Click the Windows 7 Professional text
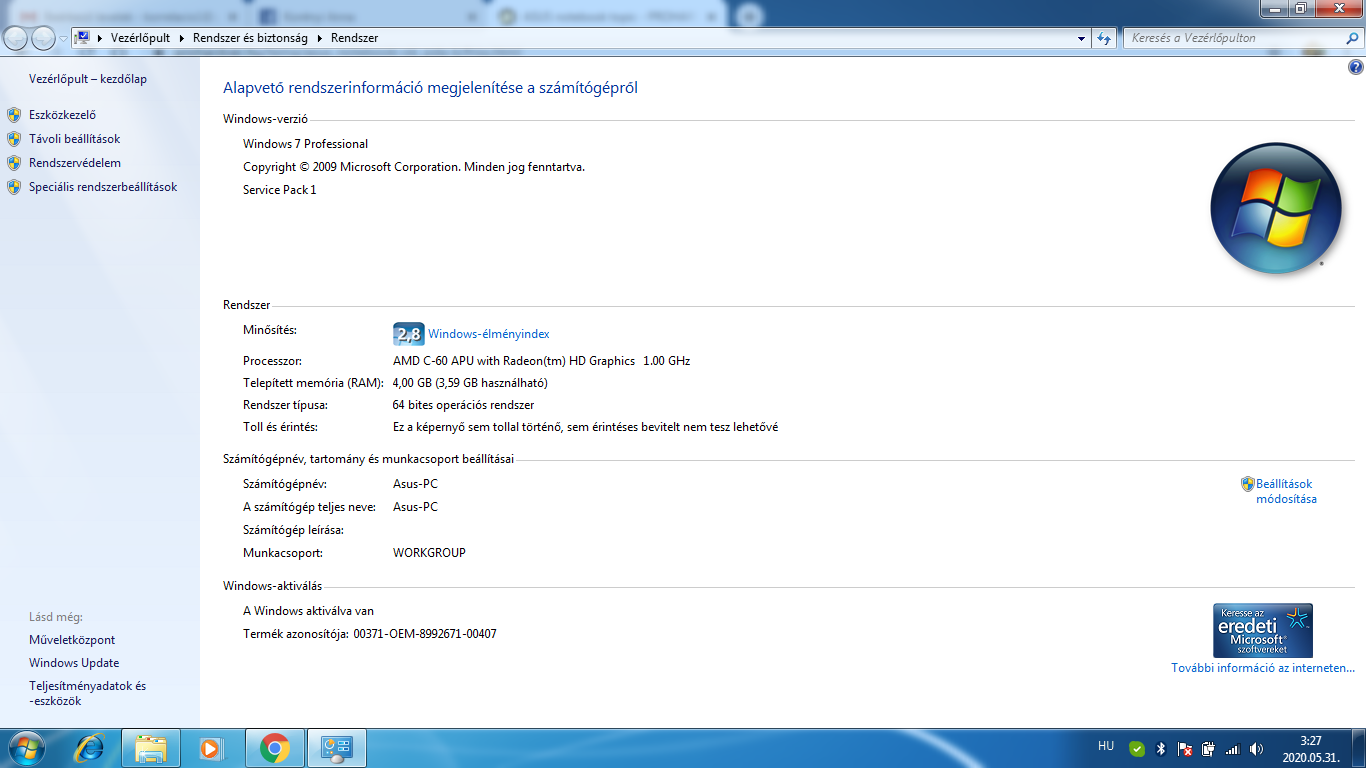 coord(305,144)
